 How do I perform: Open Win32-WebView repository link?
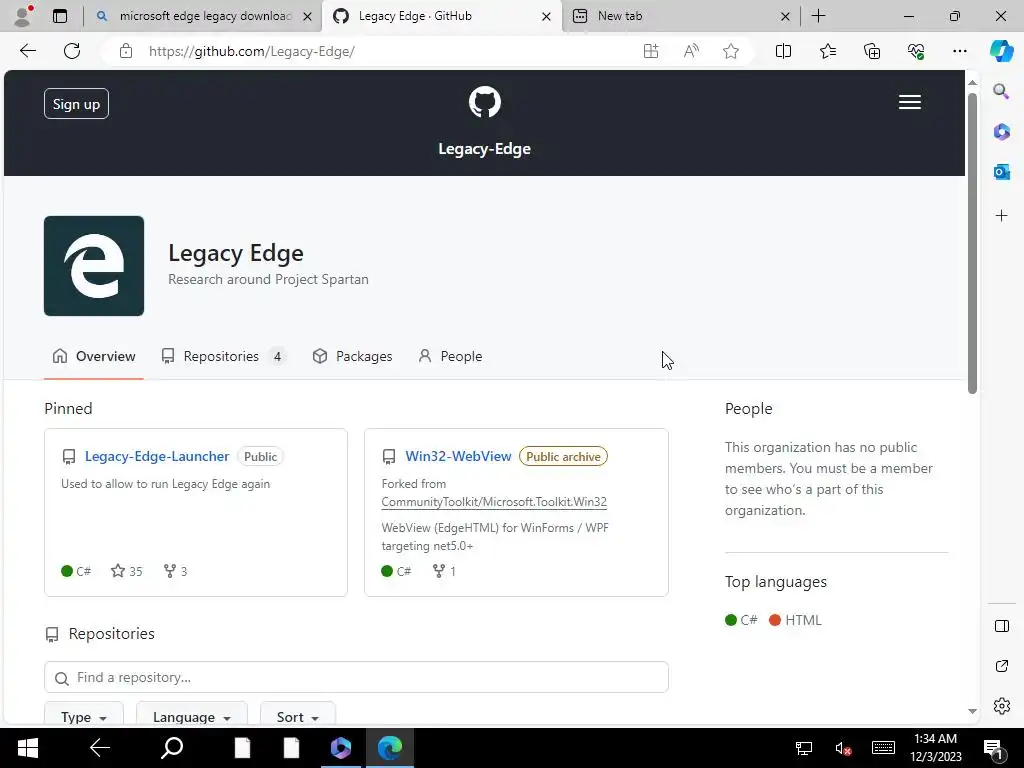(458, 456)
